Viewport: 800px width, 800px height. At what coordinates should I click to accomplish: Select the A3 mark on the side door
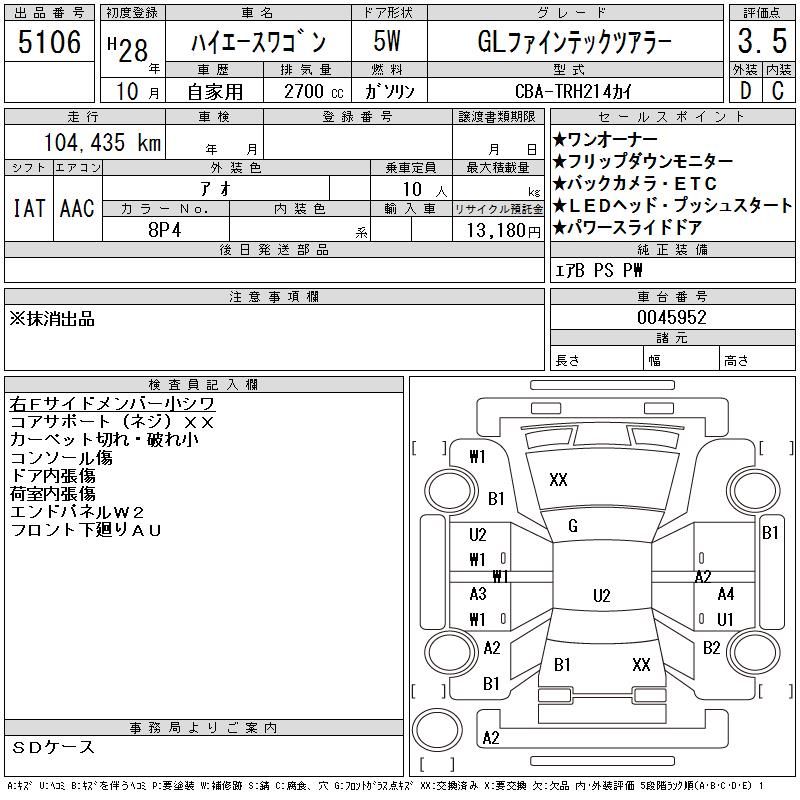coord(478,594)
